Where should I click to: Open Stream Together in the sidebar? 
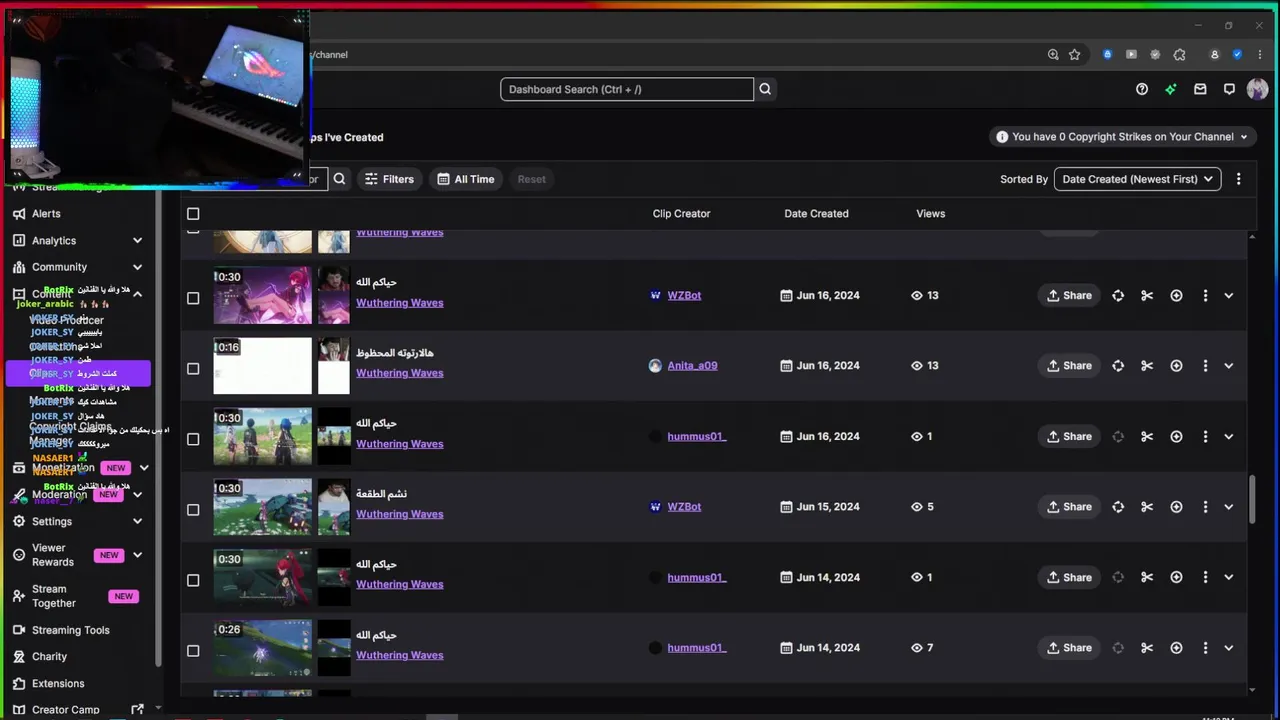coord(54,596)
